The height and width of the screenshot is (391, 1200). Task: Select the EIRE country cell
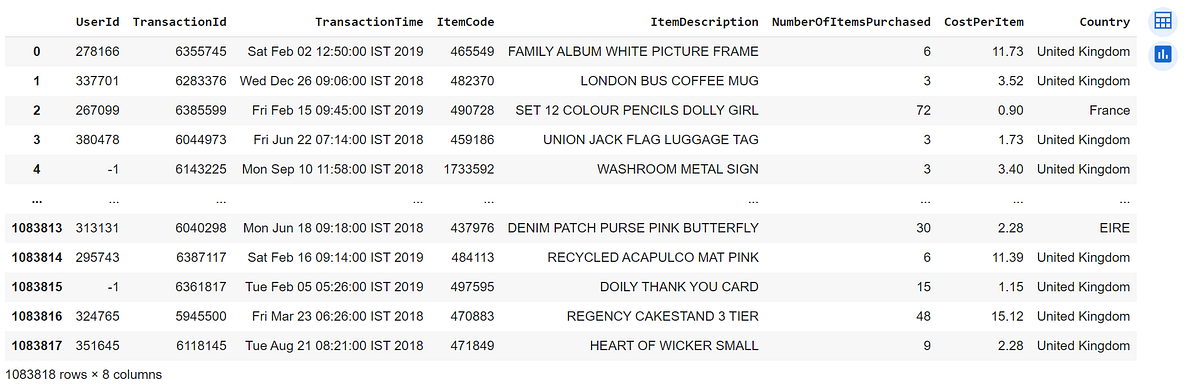pyautogui.click(x=1113, y=228)
